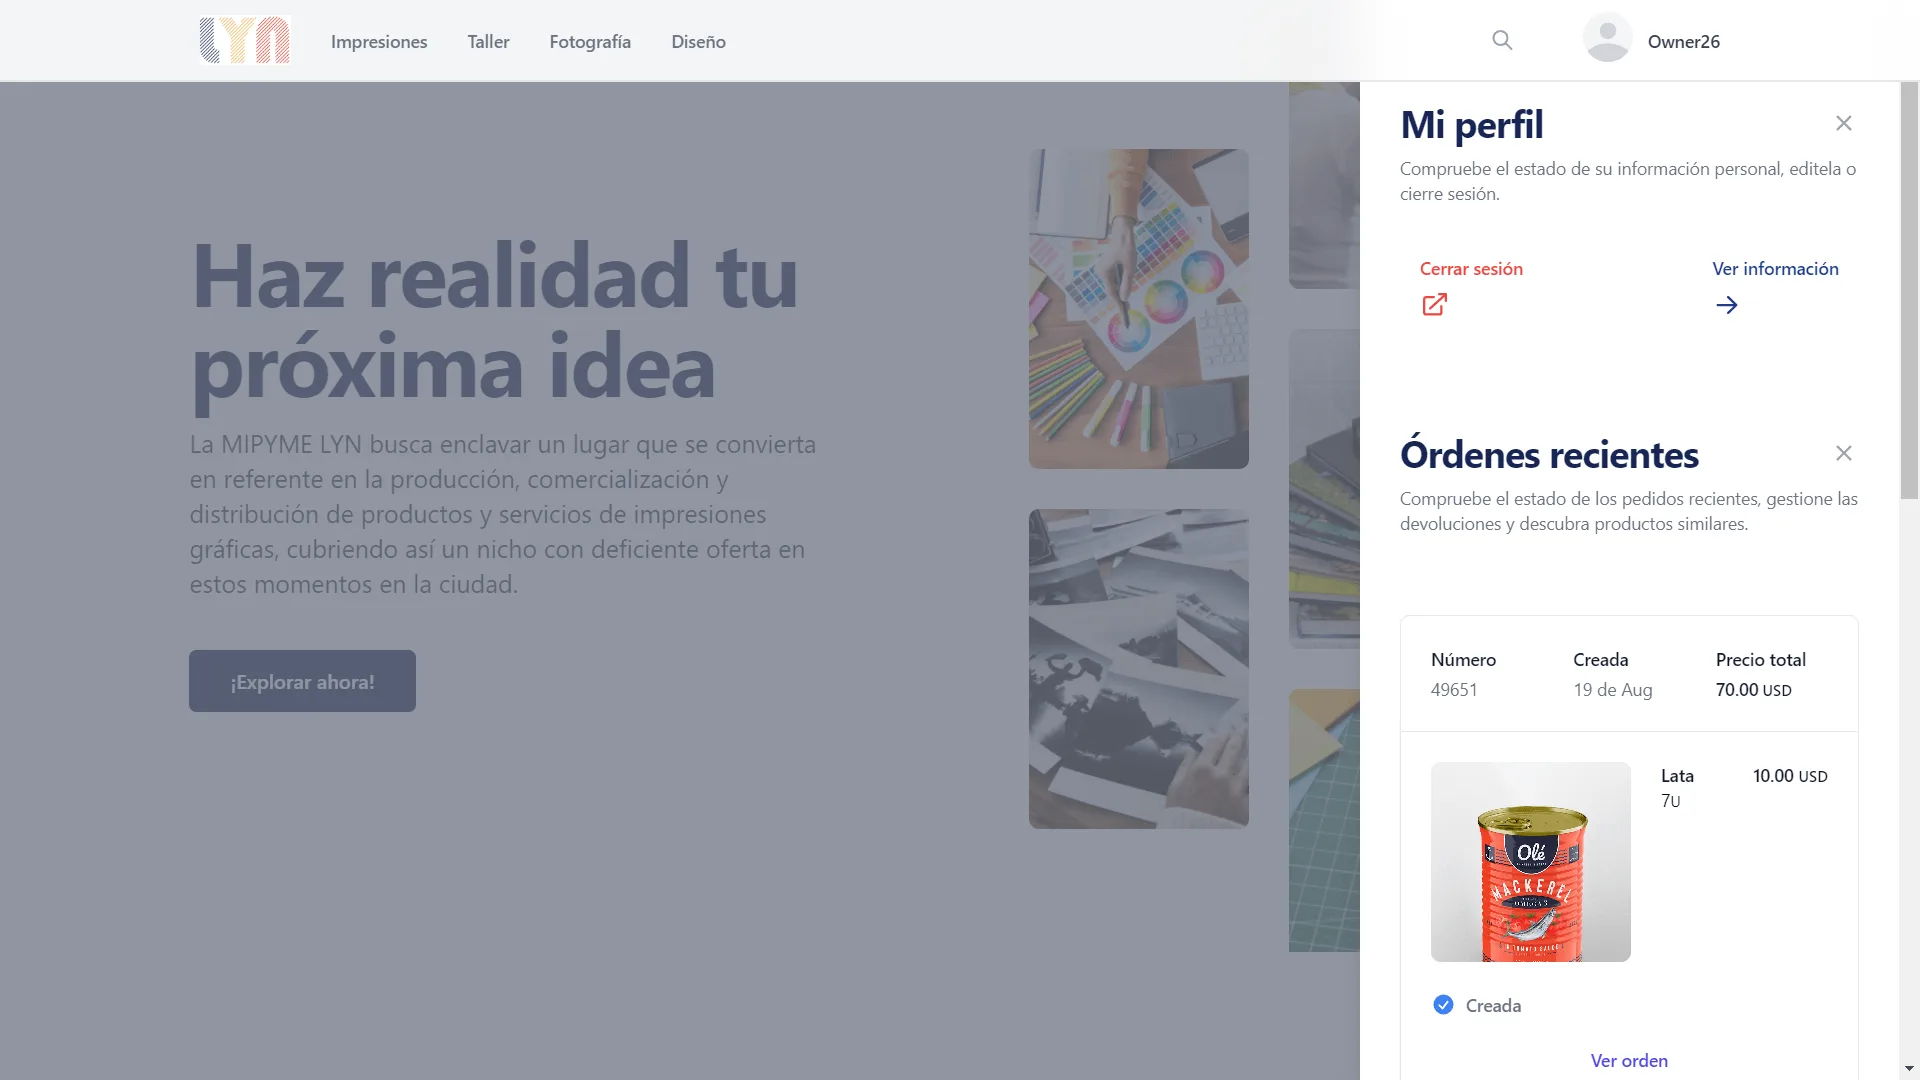This screenshot has width=1920, height=1080.
Task: Click the blue Creada status check icon
Action: pos(1443,1005)
